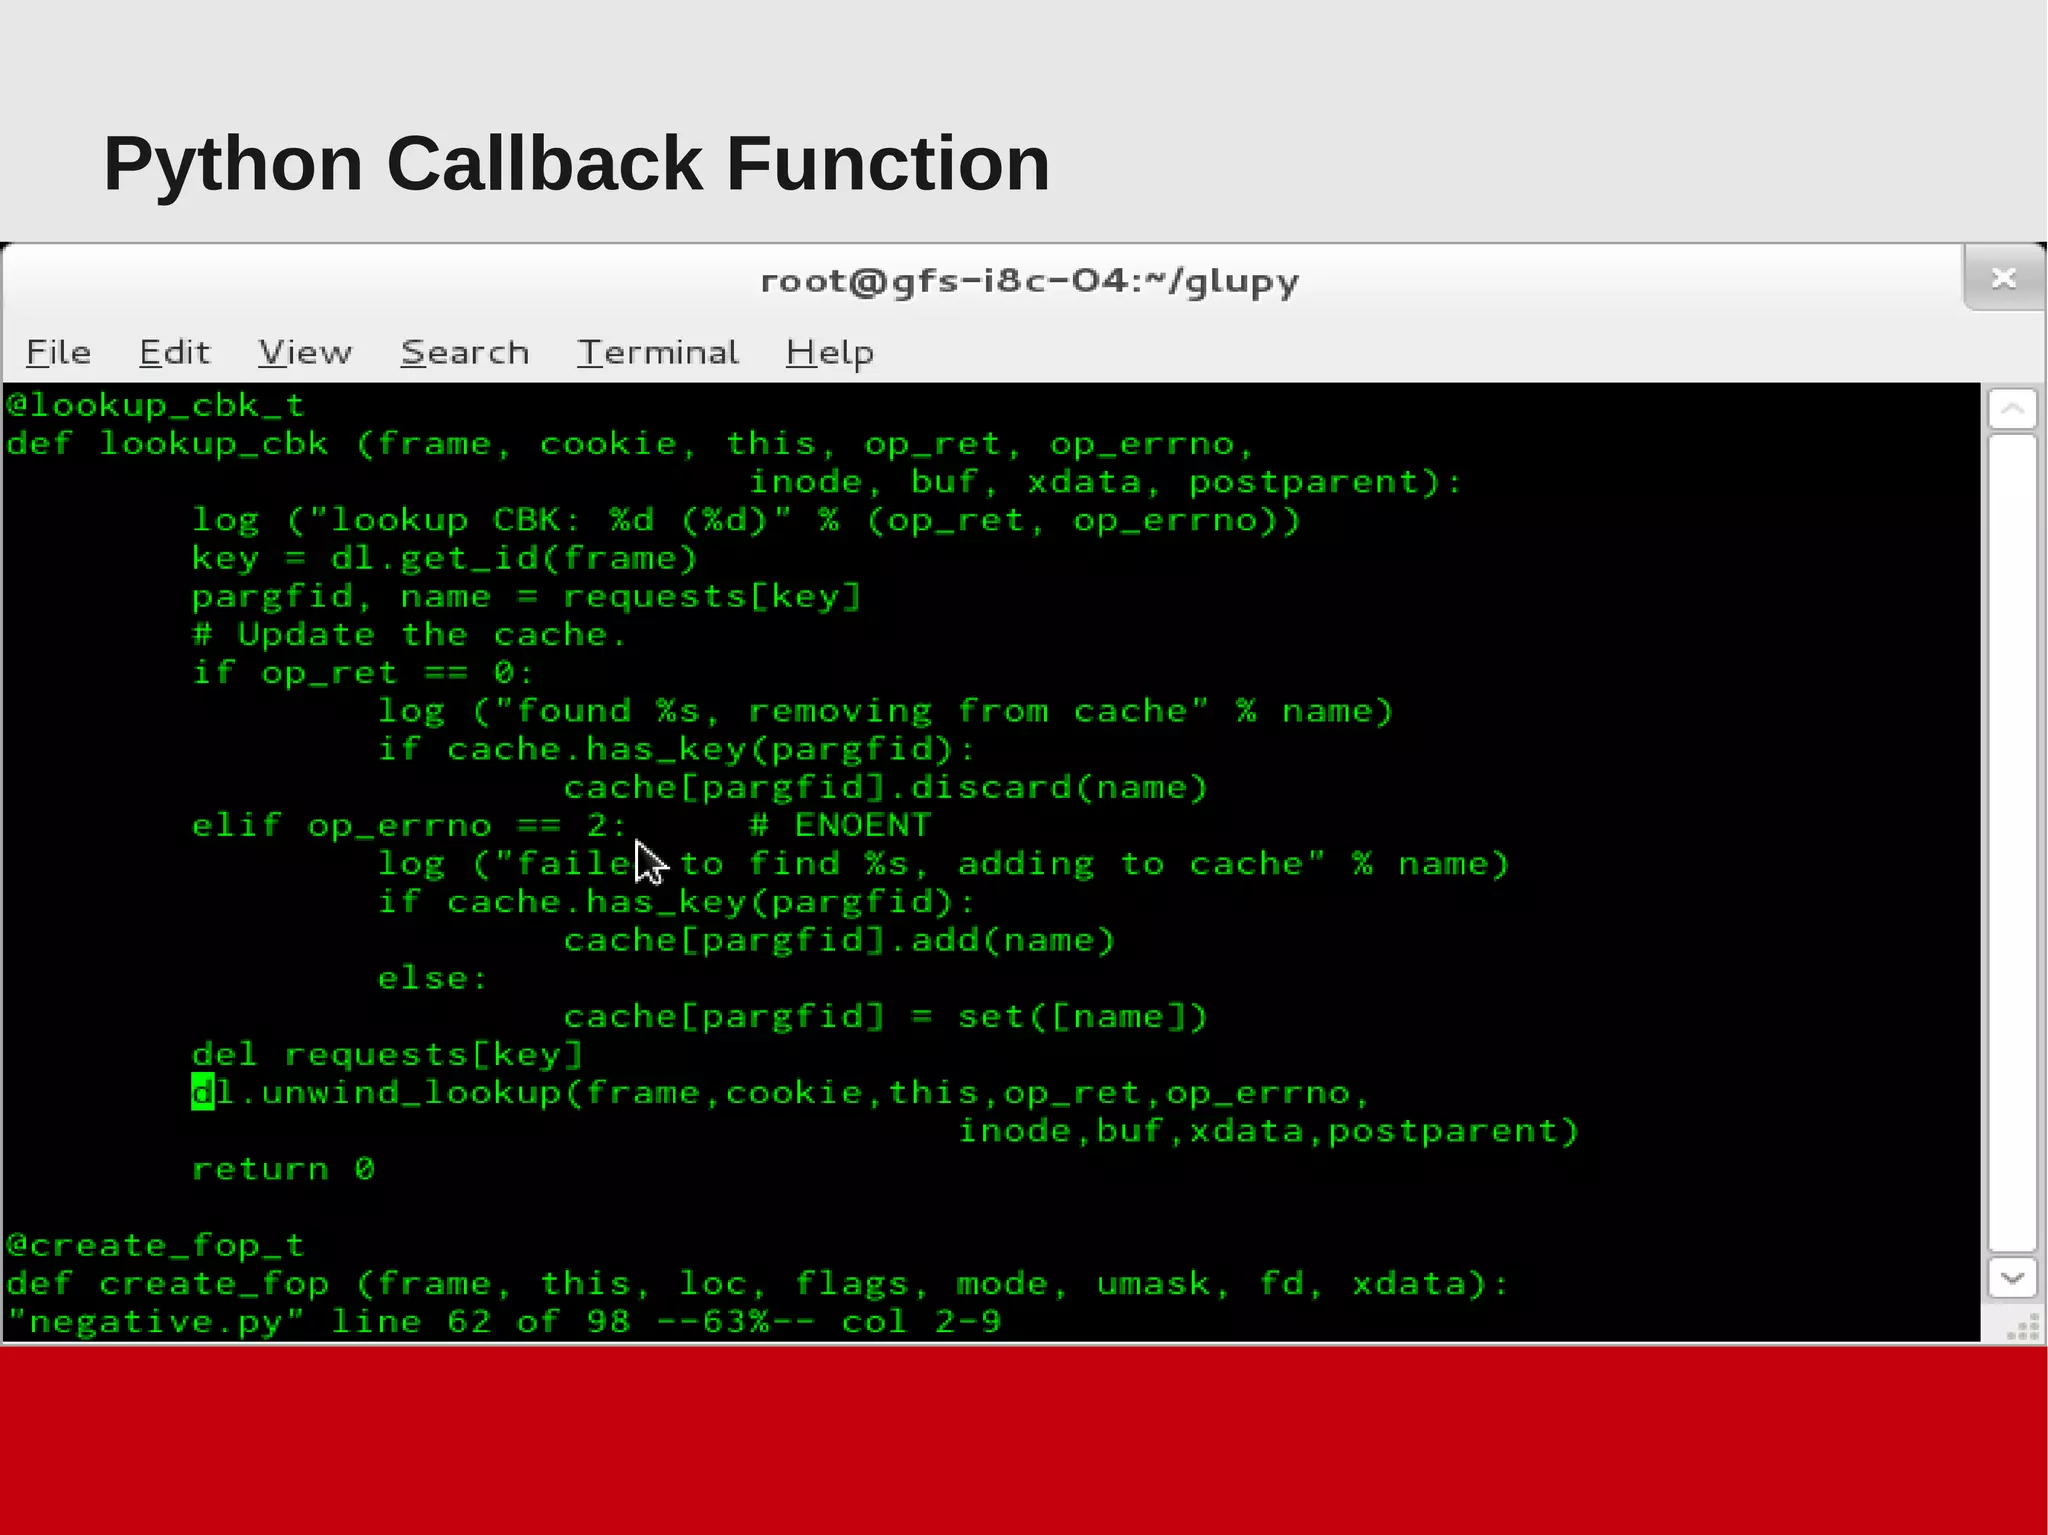Click 'dl.unwind_lookup' call line
Screen dimensions: 2048x1535
point(781,1093)
